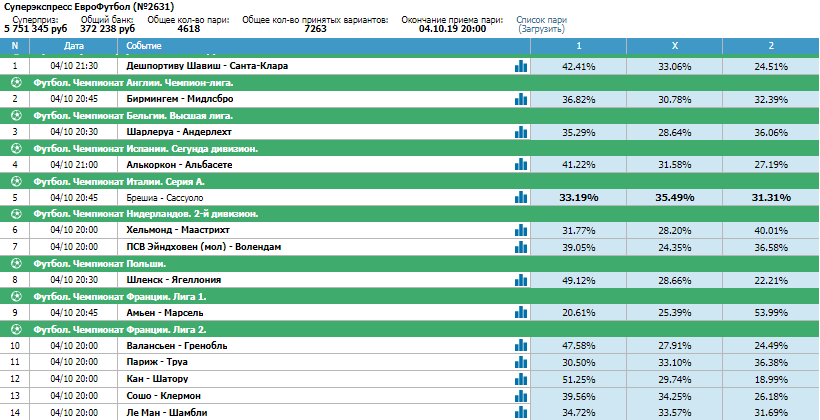Click the (Загрузить) download link
This screenshot has height=420, width=820.
click(541, 29)
